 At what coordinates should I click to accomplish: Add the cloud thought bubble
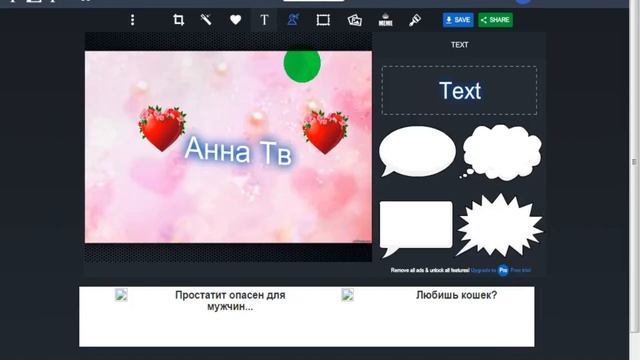click(501, 152)
